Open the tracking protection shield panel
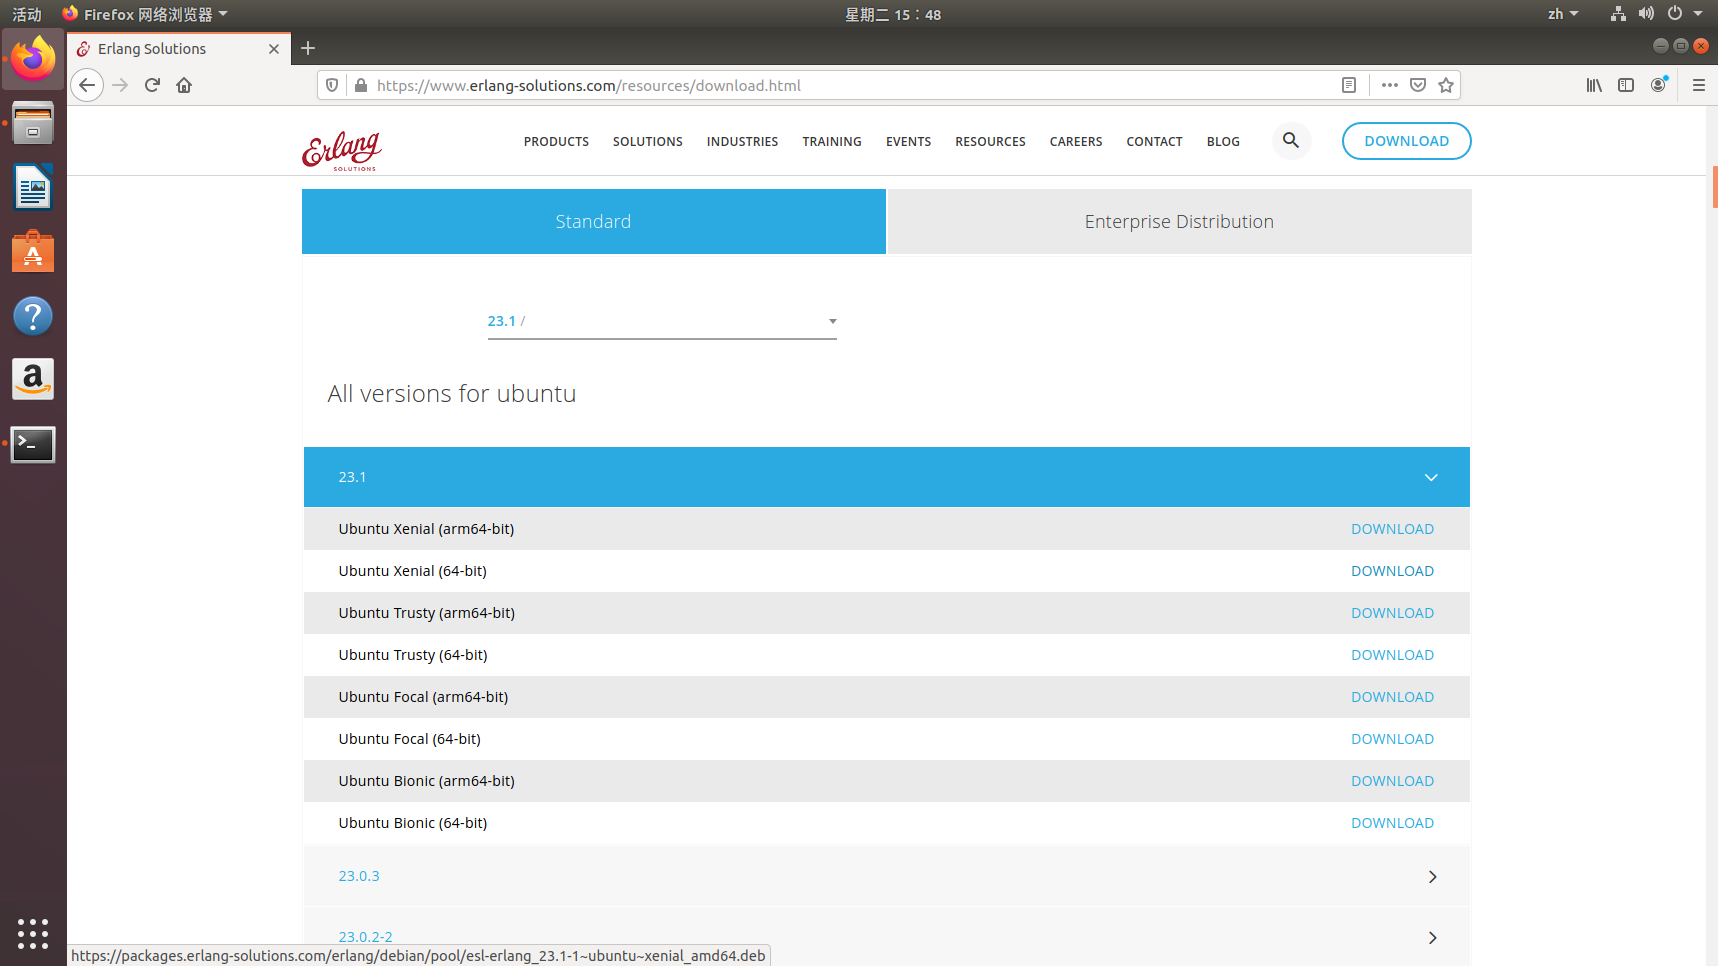 [331, 85]
